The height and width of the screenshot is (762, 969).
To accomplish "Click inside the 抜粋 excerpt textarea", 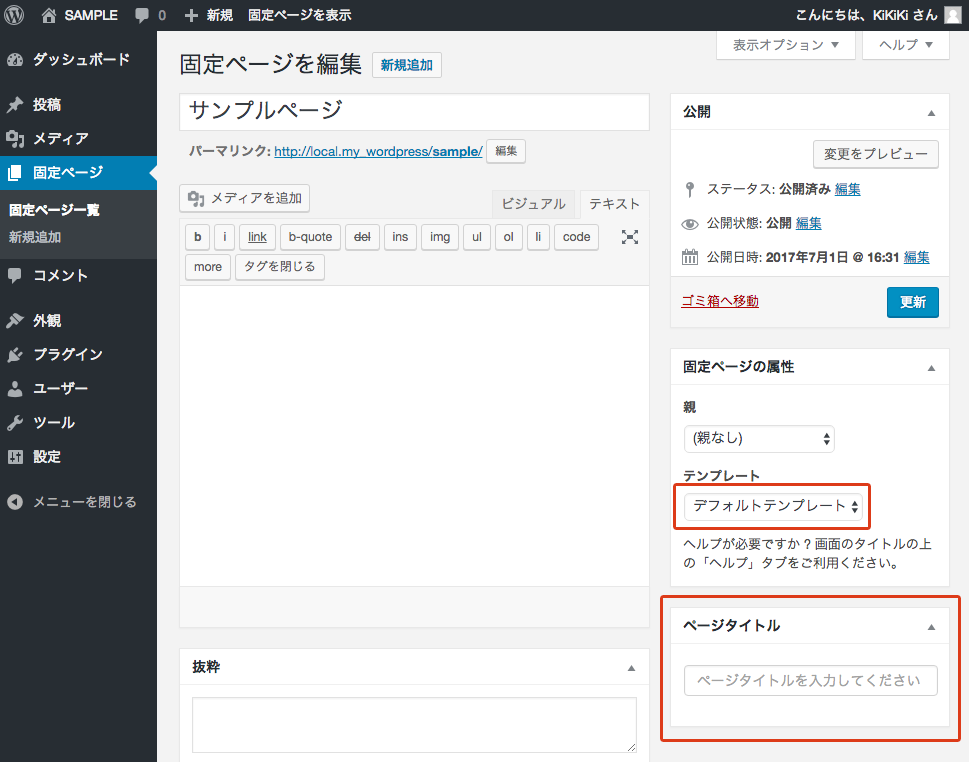I will pyautogui.click(x=414, y=725).
